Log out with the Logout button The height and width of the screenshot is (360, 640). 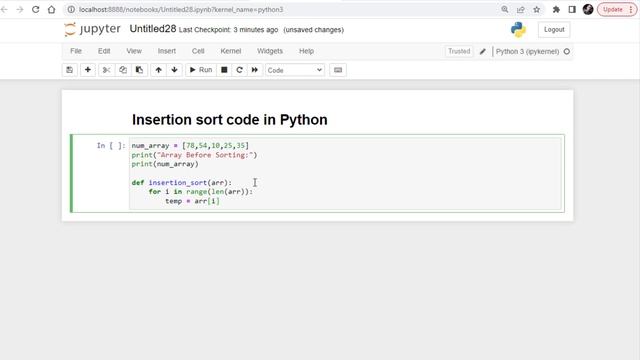point(554,29)
